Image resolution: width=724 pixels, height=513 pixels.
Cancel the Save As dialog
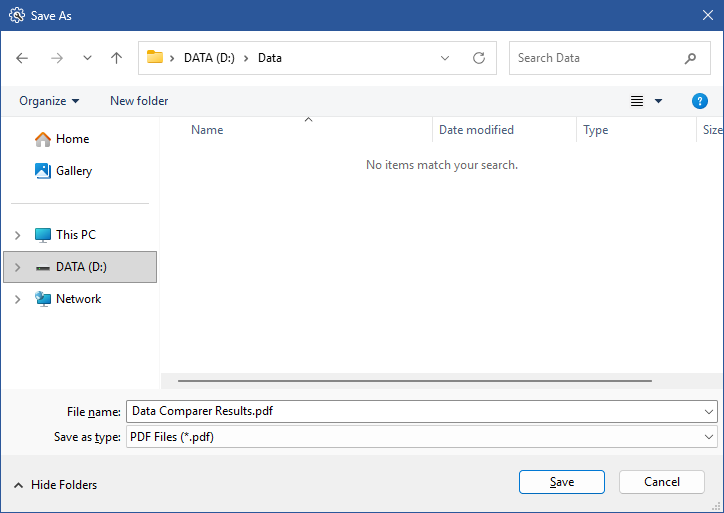pyautogui.click(x=662, y=482)
